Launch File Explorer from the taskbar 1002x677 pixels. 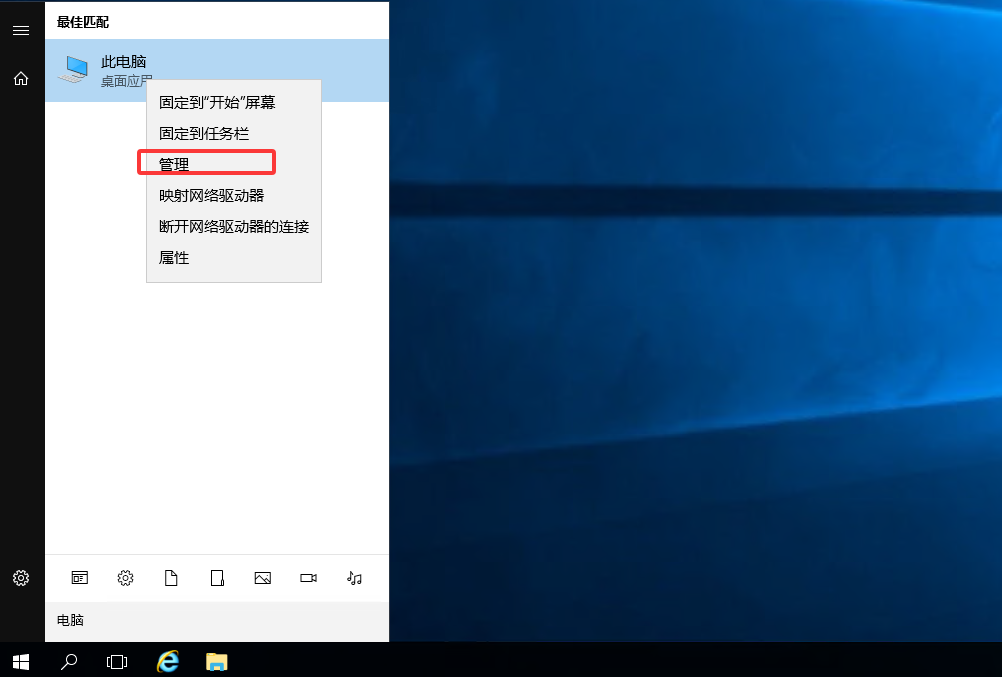(x=216, y=660)
